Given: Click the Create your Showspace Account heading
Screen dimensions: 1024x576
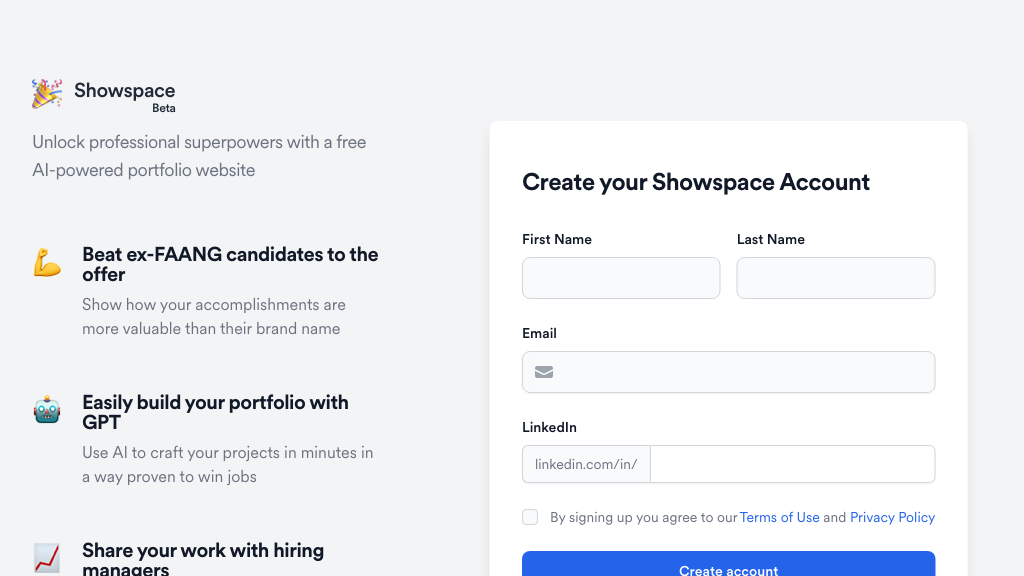Looking at the screenshot, I should (x=696, y=182).
